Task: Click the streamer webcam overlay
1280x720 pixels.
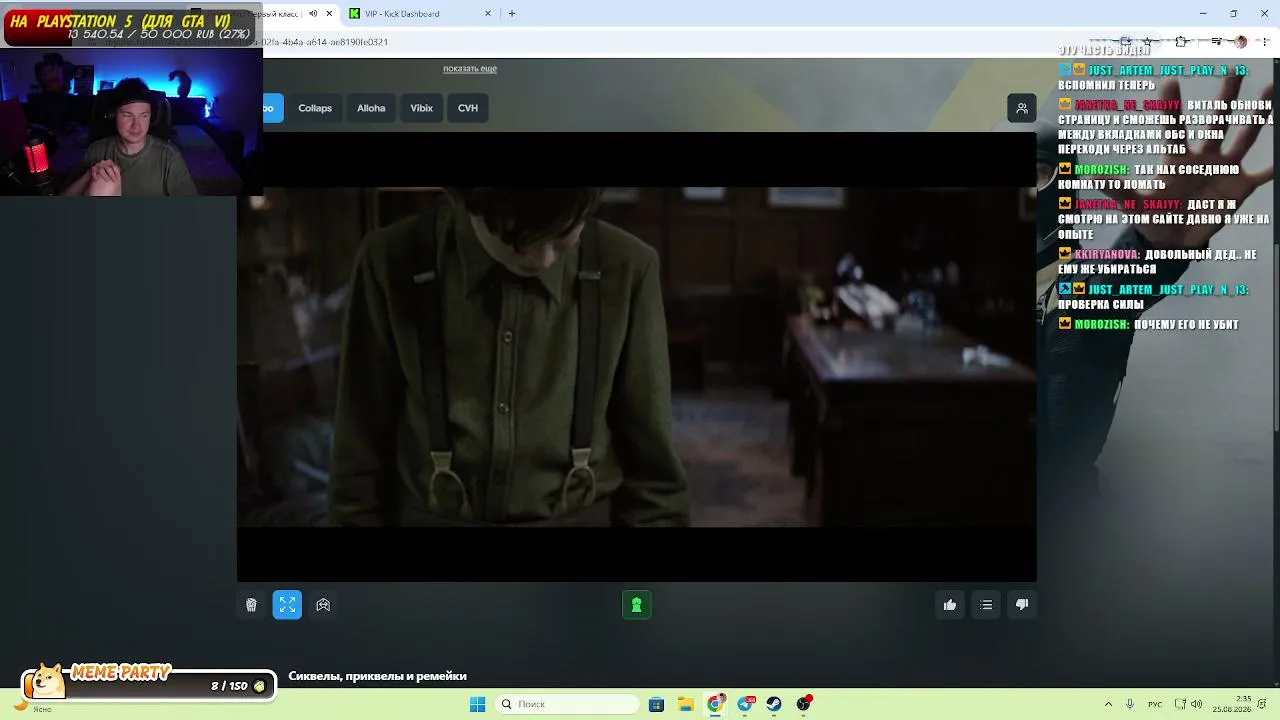Action: (x=131, y=121)
